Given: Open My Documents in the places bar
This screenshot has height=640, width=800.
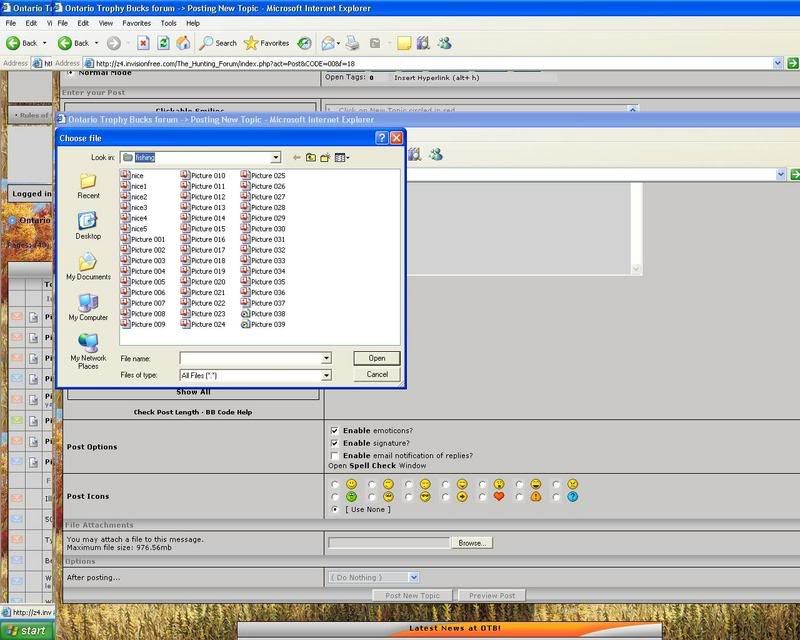Looking at the screenshot, I should 88,266.
